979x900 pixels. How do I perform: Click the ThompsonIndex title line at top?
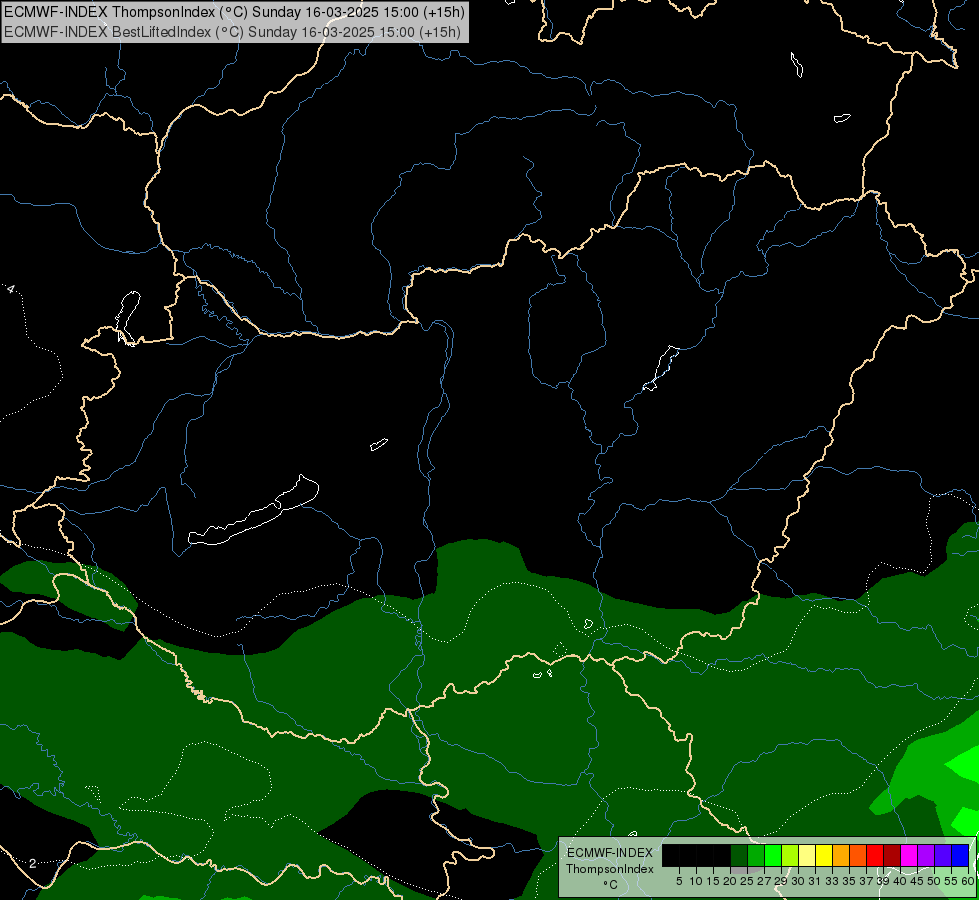(234, 12)
